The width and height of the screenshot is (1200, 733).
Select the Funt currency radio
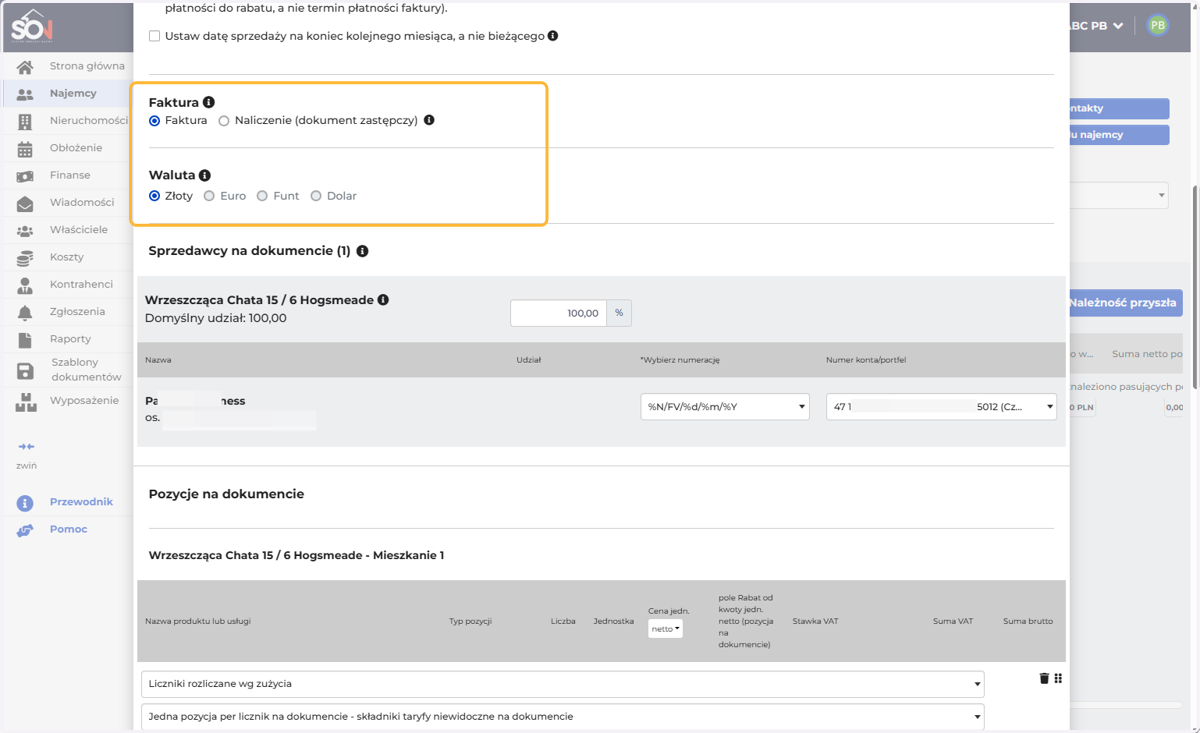point(262,196)
